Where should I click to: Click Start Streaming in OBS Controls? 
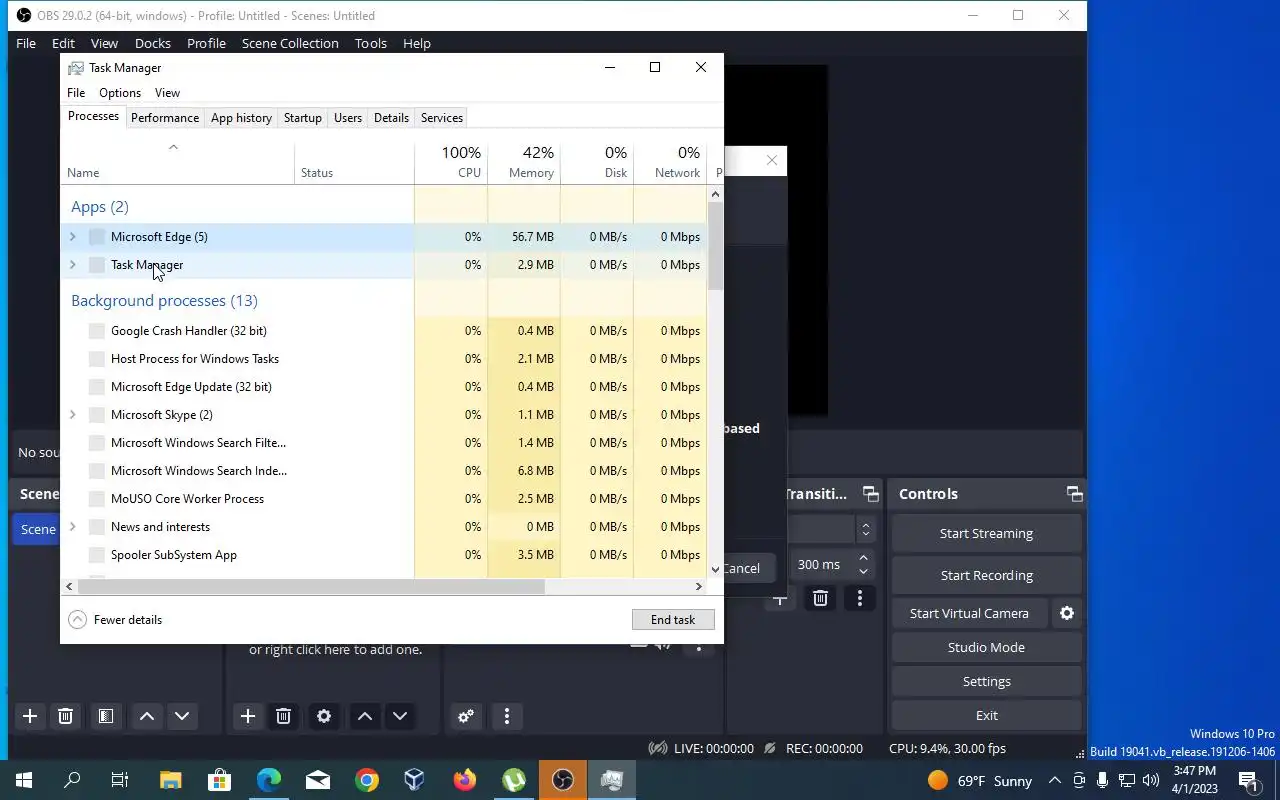click(986, 534)
